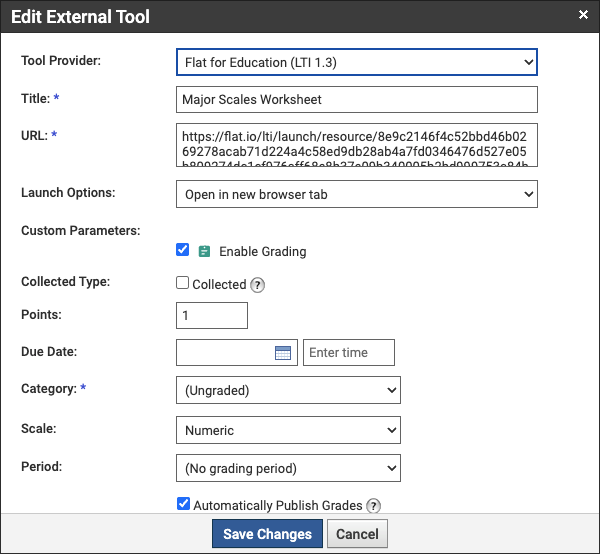Open the Scale dropdown showing Numeric
This screenshot has height=554, width=600.
288,430
